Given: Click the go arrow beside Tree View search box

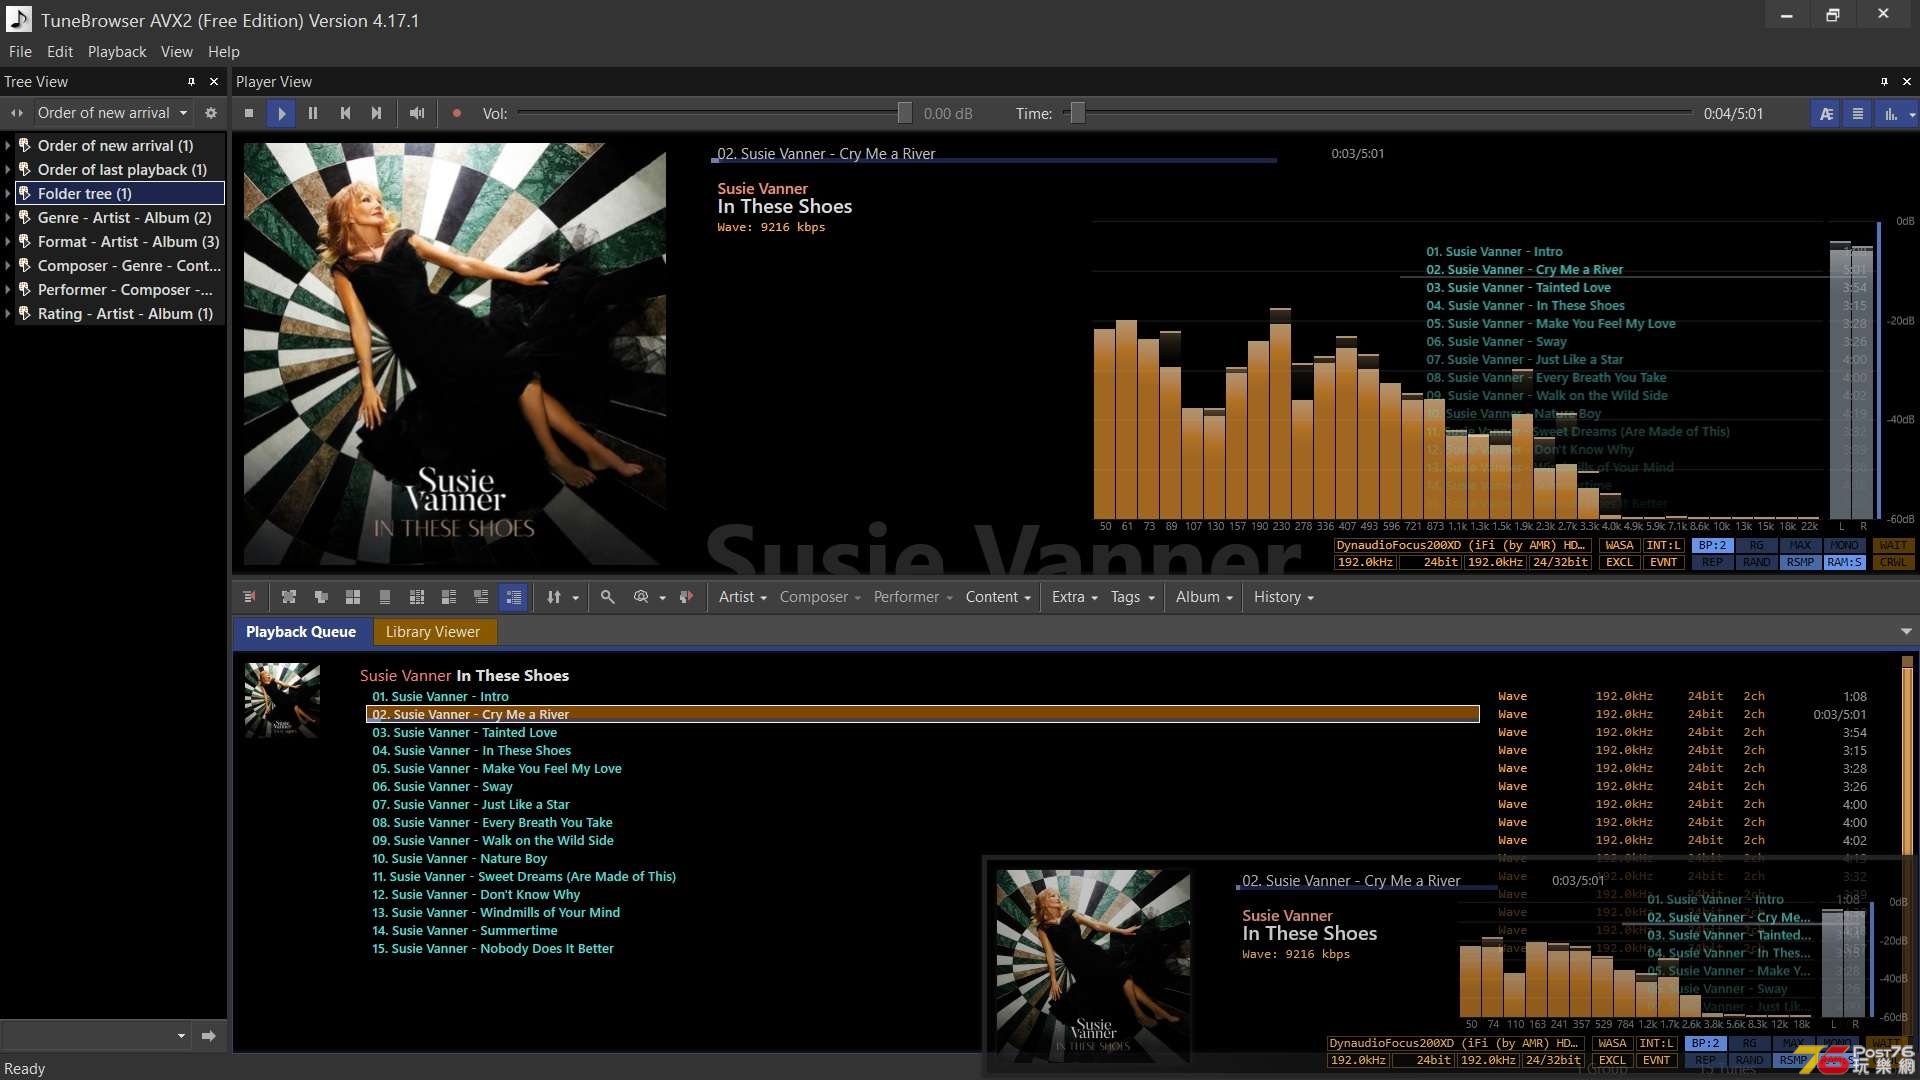Looking at the screenshot, I should 208,1036.
